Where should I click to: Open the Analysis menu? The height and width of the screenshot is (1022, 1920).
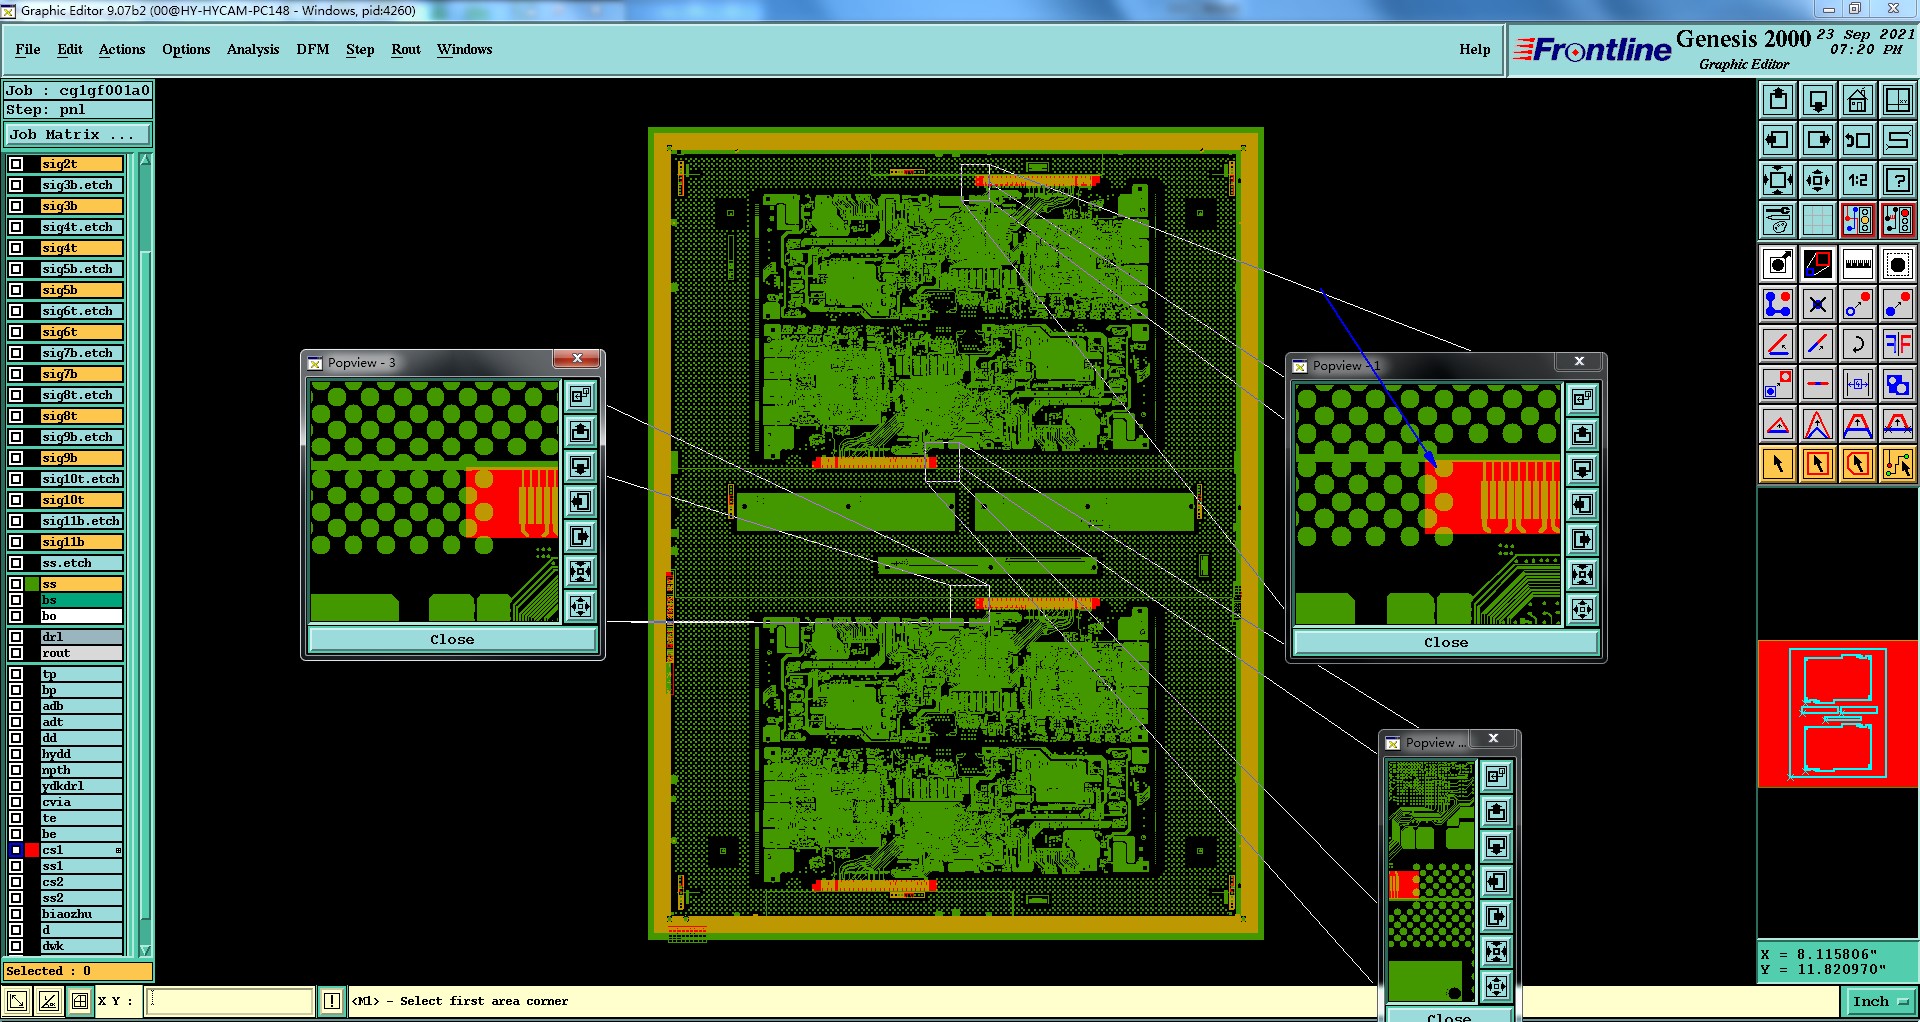[x=253, y=49]
